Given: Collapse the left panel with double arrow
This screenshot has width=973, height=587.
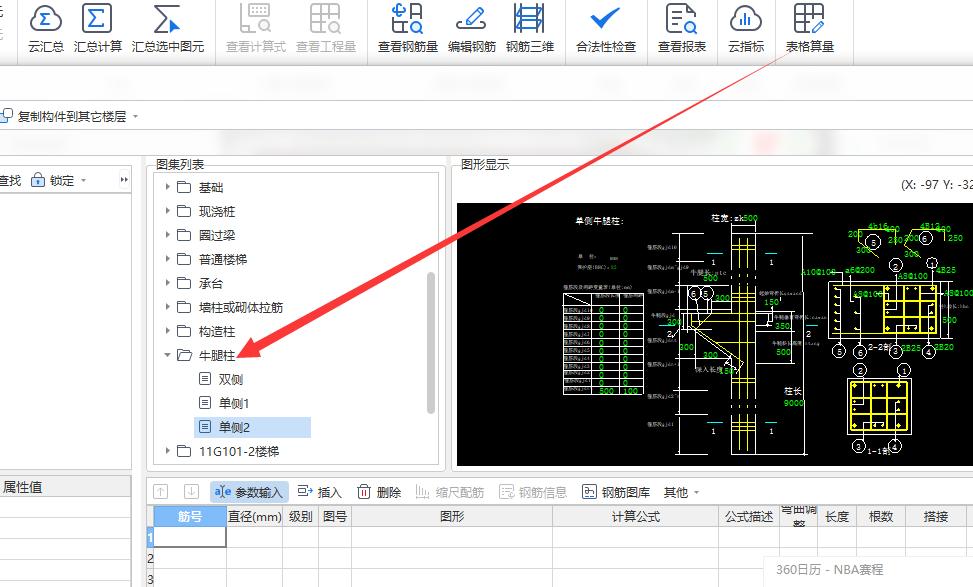Looking at the screenshot, I should point(124,180).
